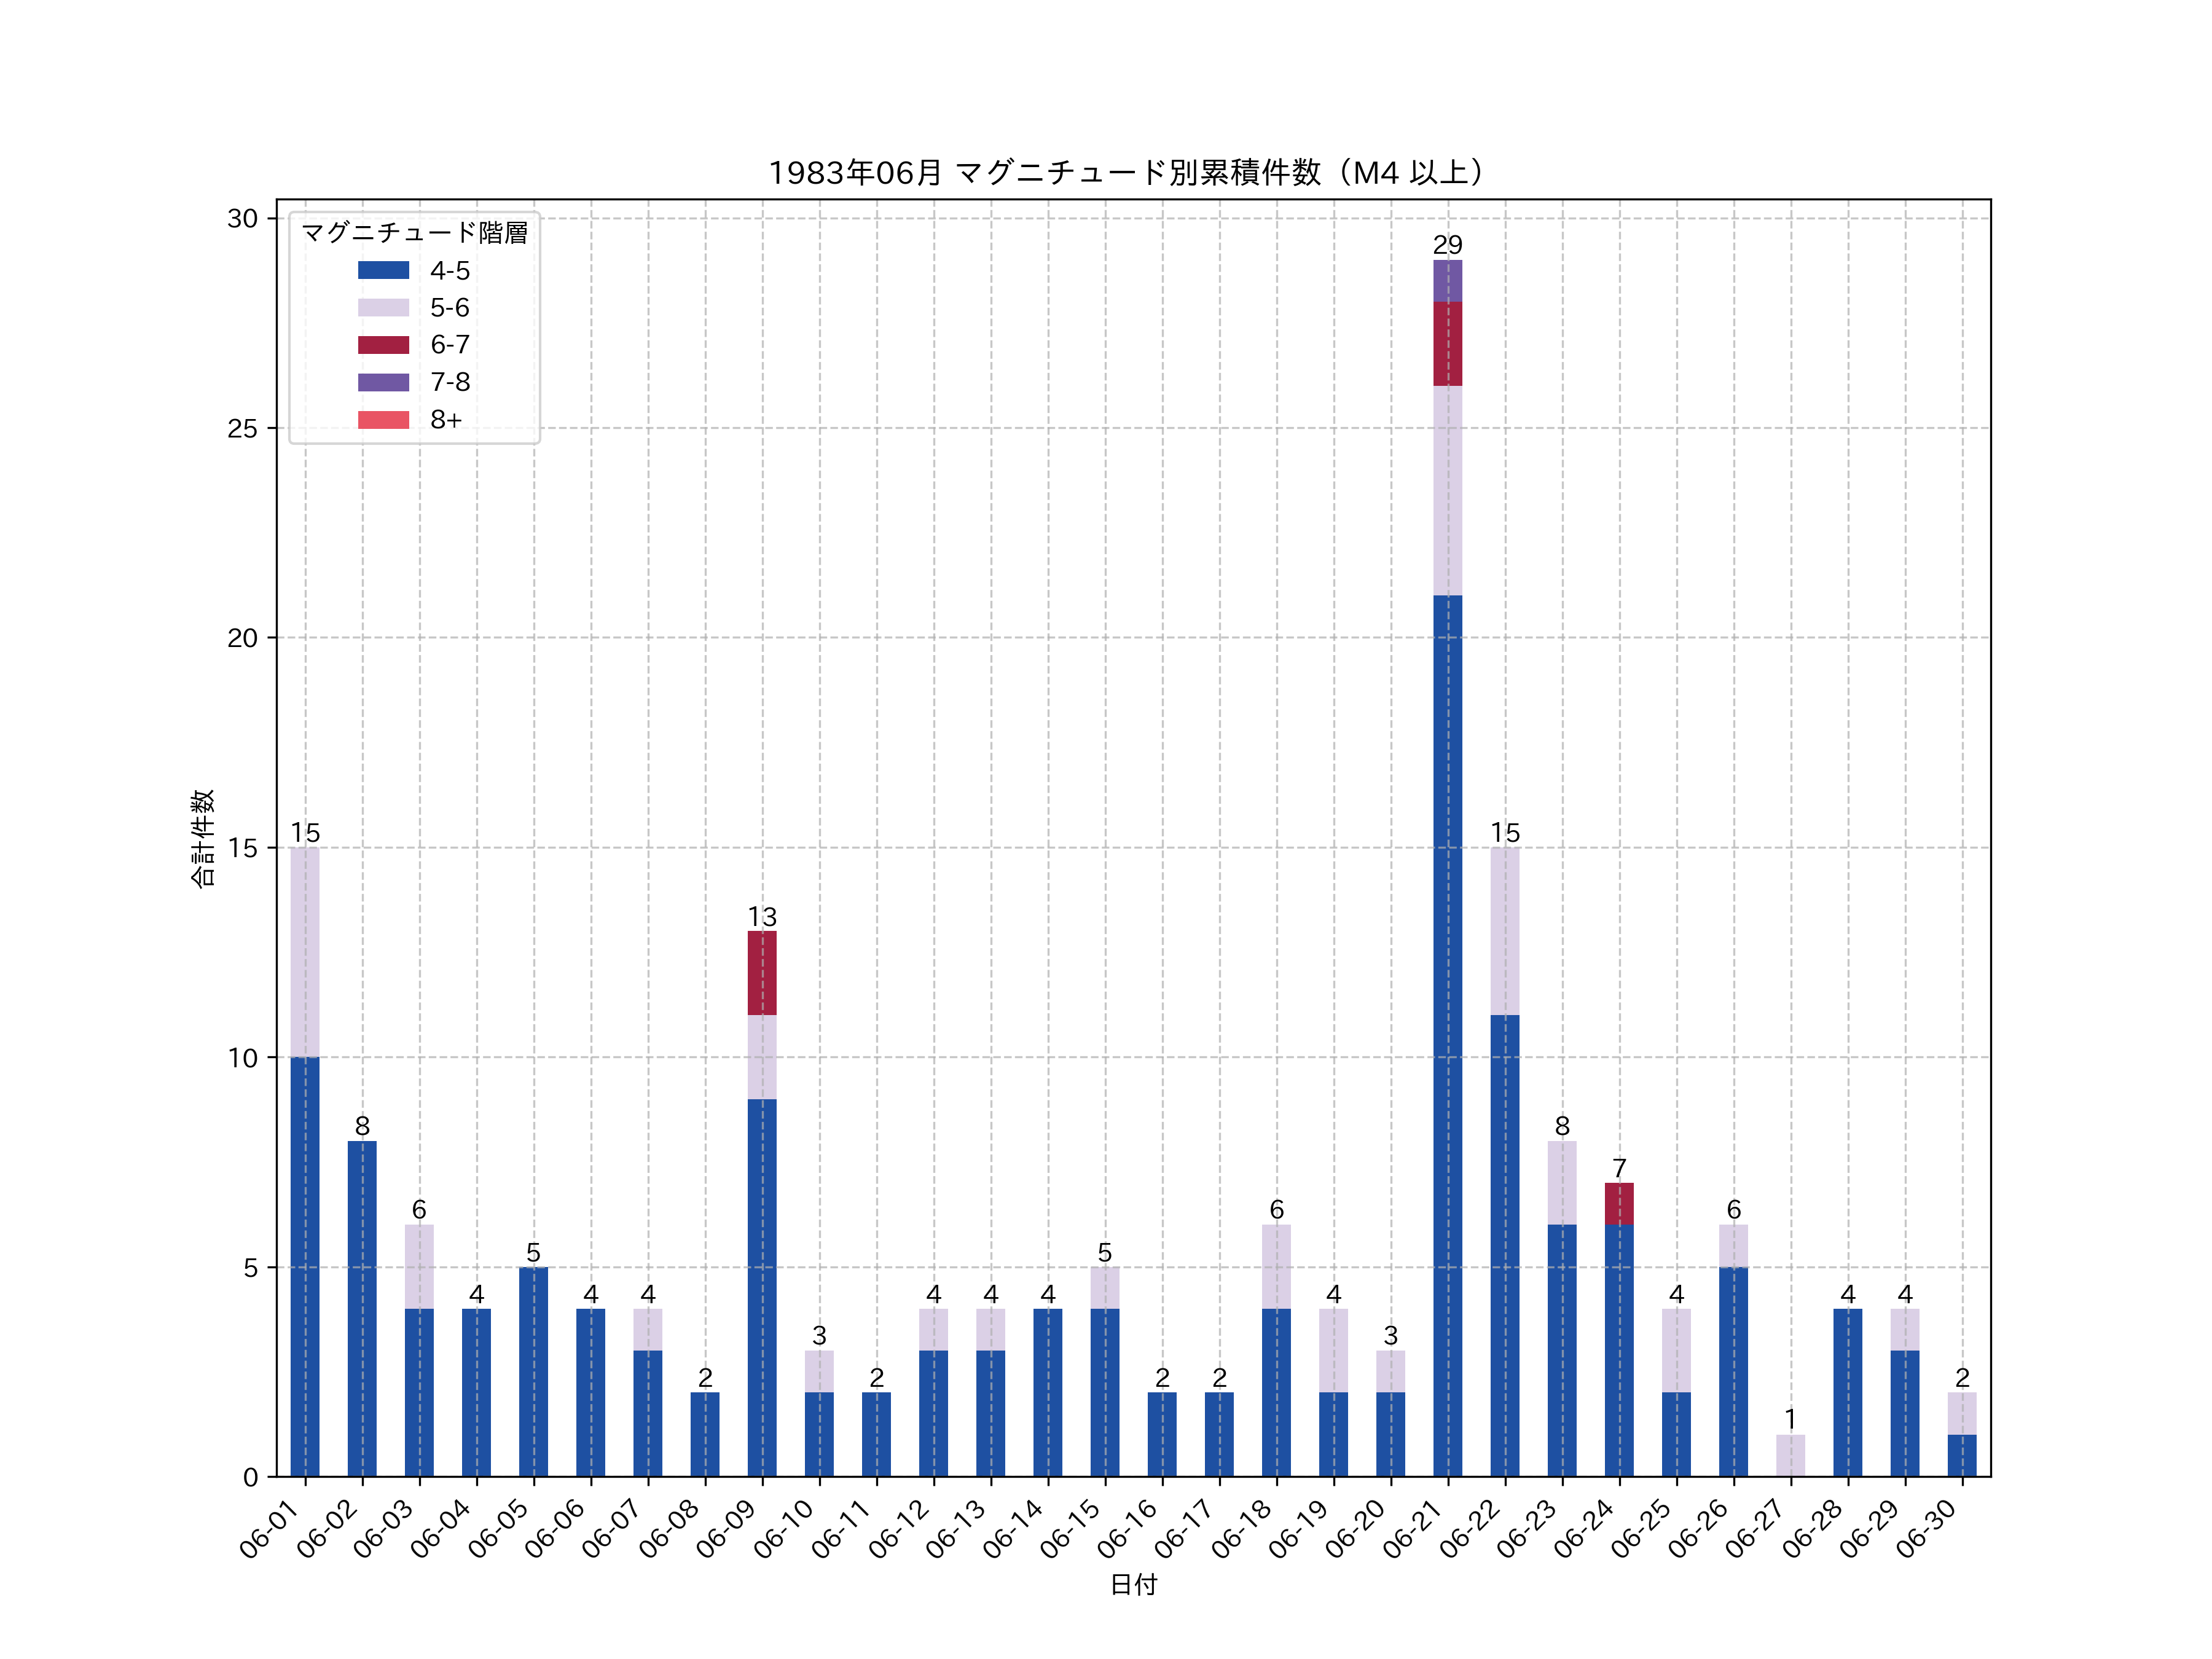Image resolution: width=2212 pixels, height=1659 pixels.
Task: Click the blue 4-5 legend swatch
Action: [383, 270]
